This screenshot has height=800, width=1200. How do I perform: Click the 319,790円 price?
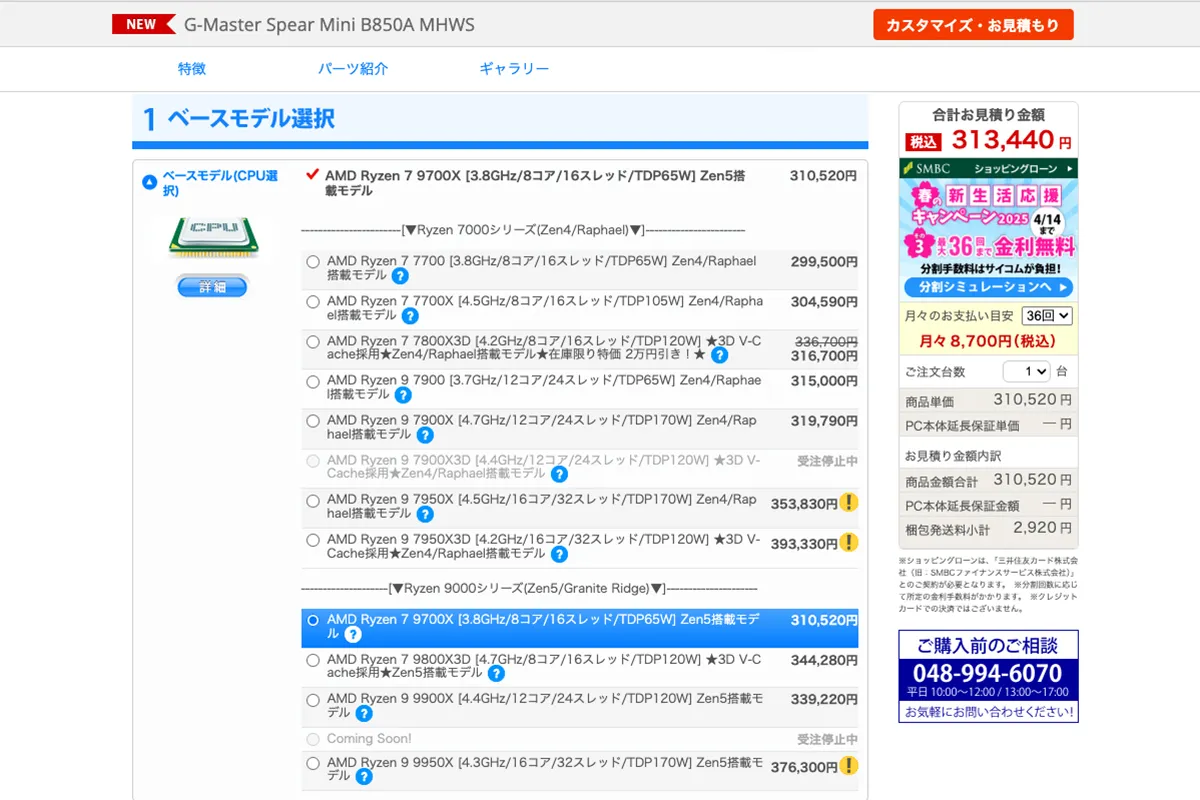coord(824,421)
